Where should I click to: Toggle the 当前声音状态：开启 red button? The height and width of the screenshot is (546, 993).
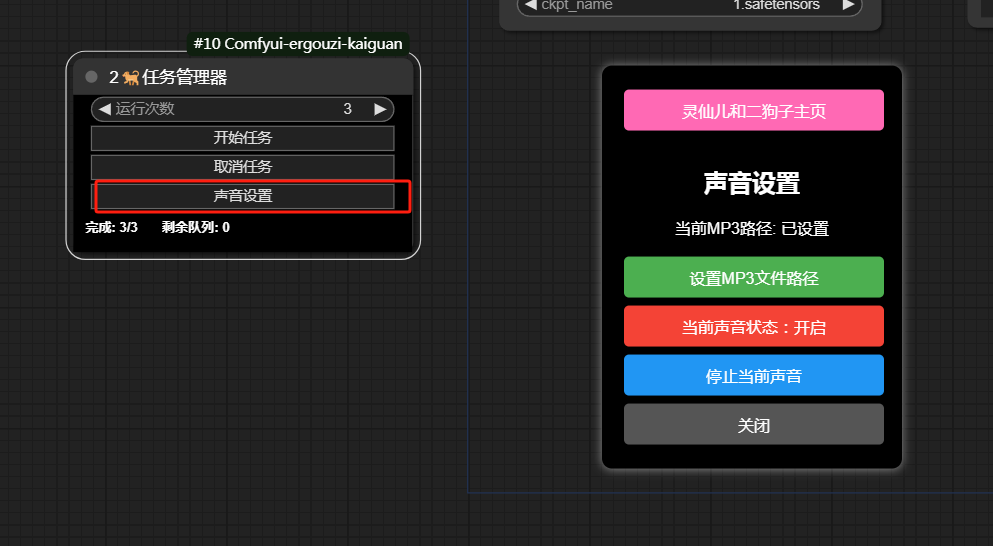click(x=754, y=326)
